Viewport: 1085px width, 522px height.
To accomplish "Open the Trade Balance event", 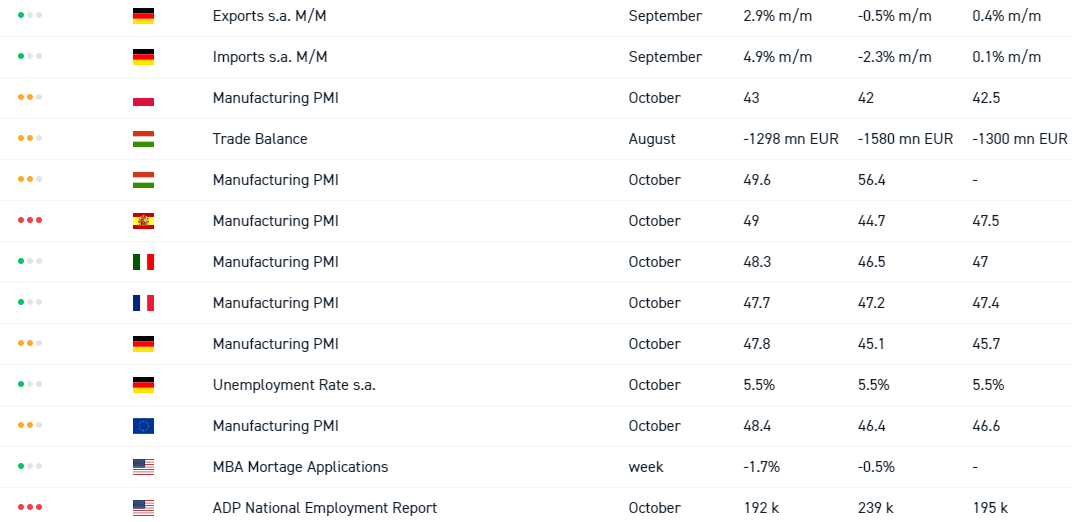I will pyautogui.click(x=260, y=139).
